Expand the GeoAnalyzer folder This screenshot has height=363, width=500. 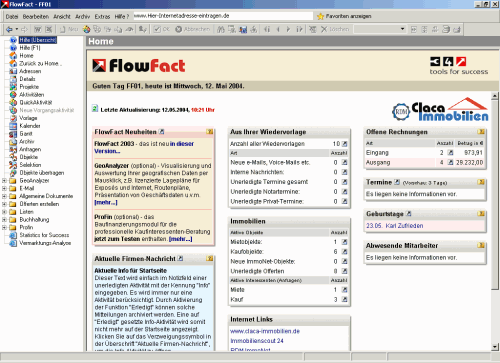[4, 180]
